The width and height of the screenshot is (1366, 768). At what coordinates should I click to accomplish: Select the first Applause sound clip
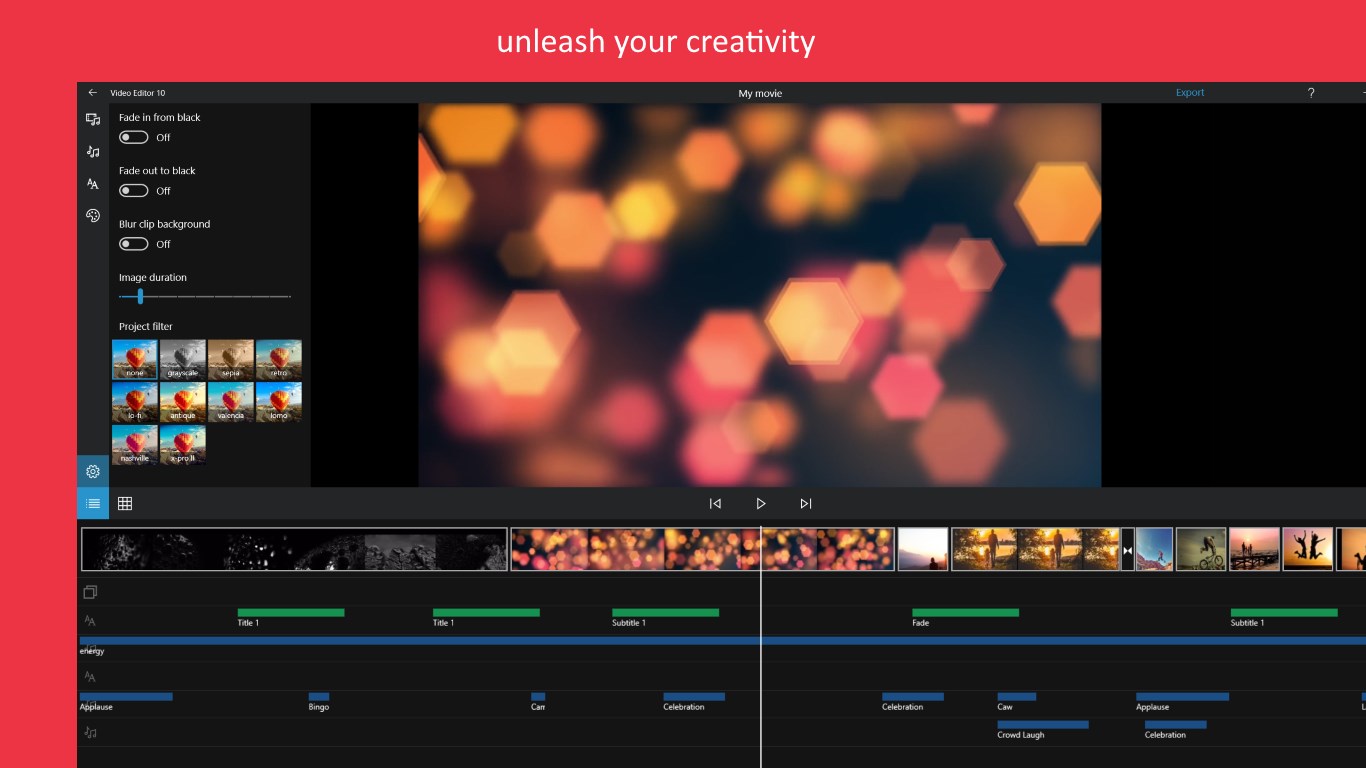[x=126, y=697]
